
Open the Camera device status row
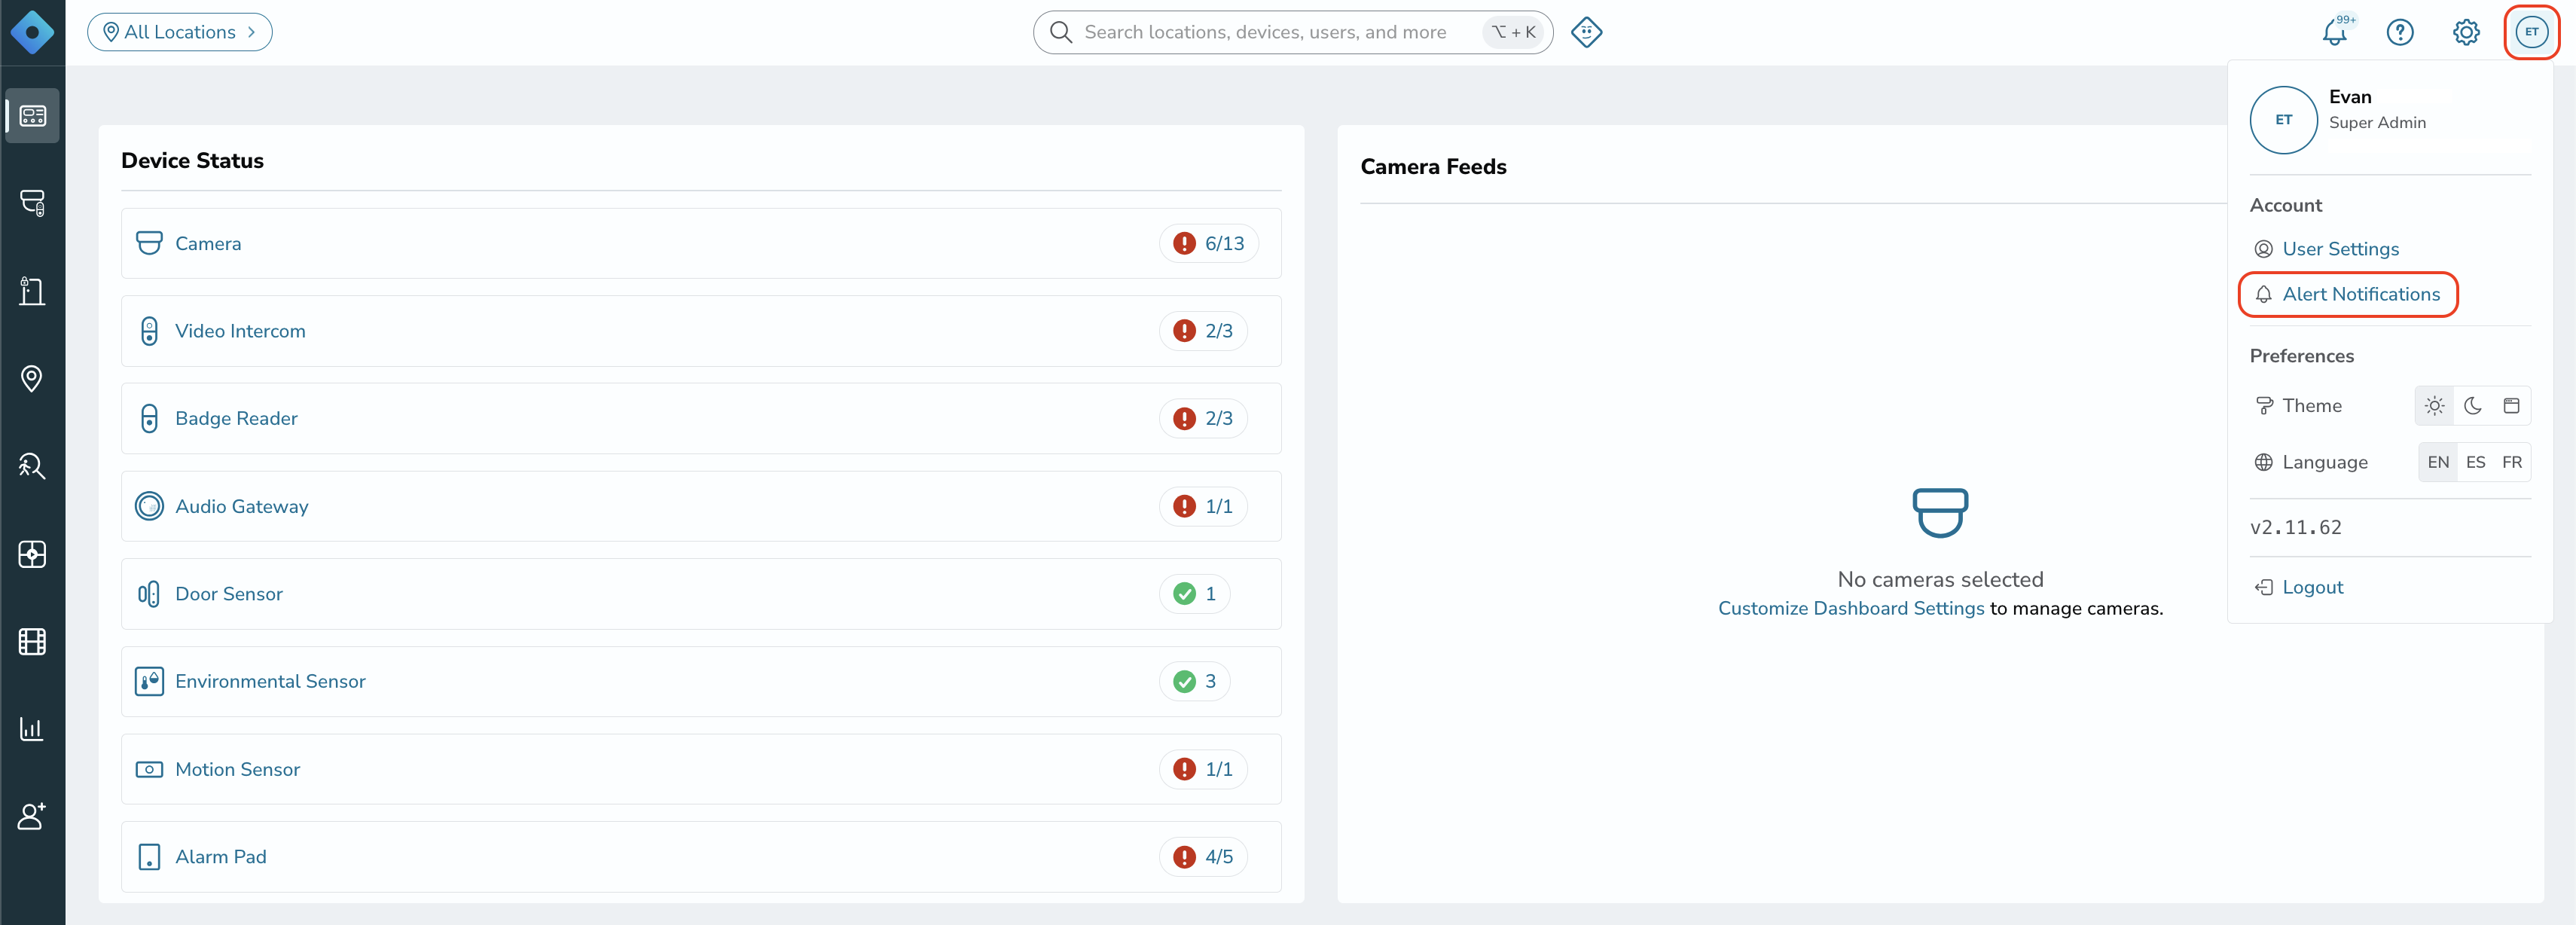click(701, 243)
